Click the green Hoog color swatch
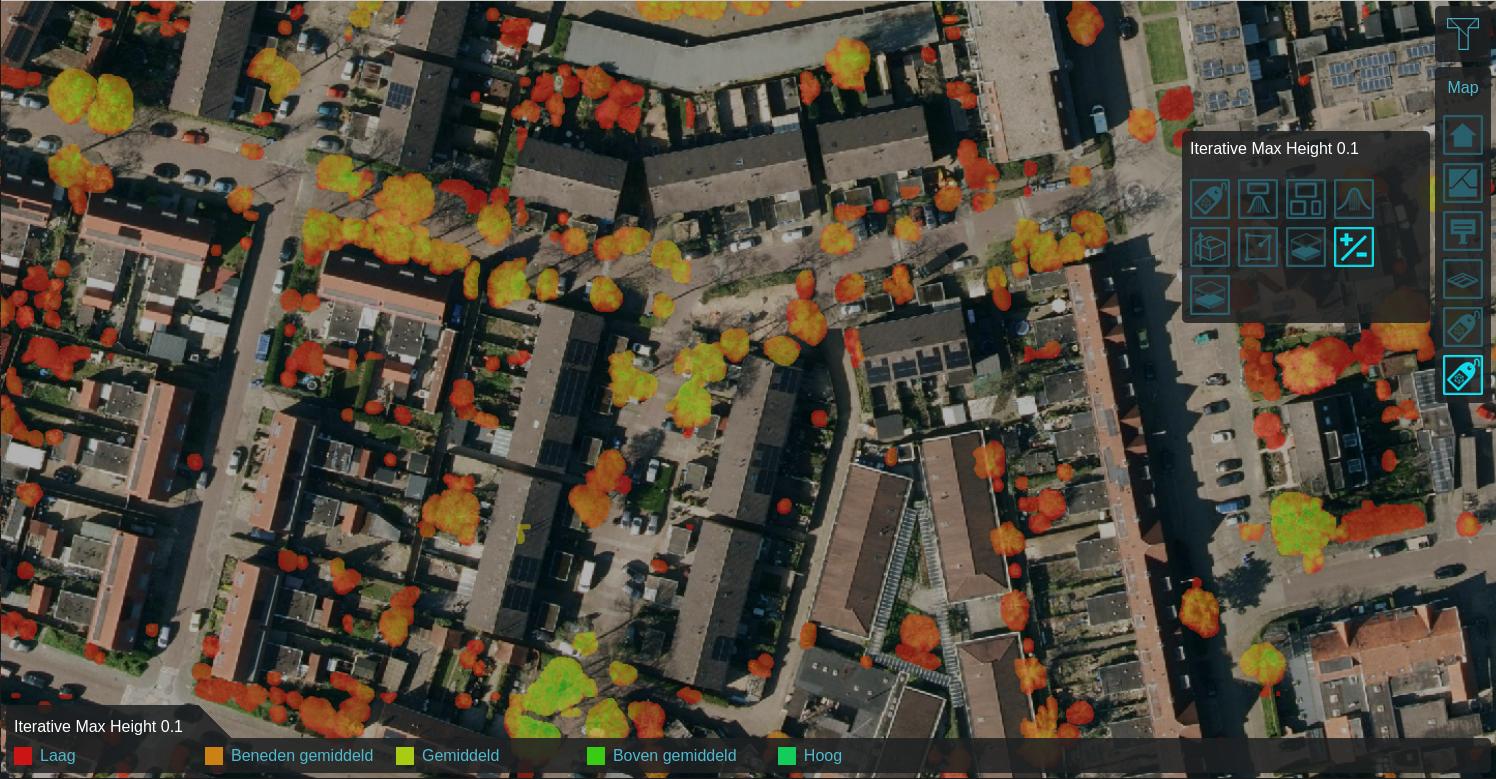The width and height of the screenshot is (1496, 779). (x=787, y=756)
